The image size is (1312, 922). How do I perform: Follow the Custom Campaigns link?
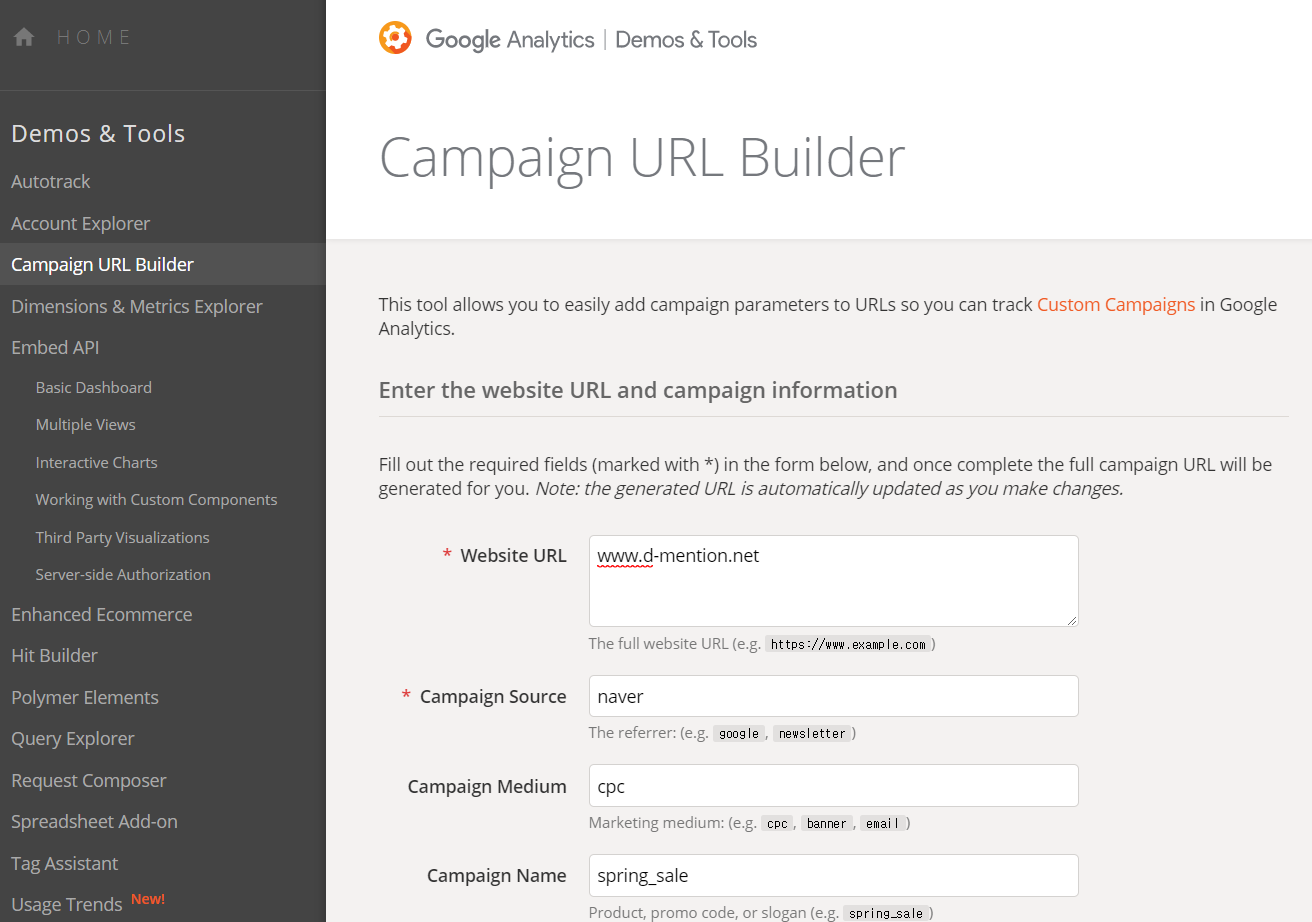1116,304
